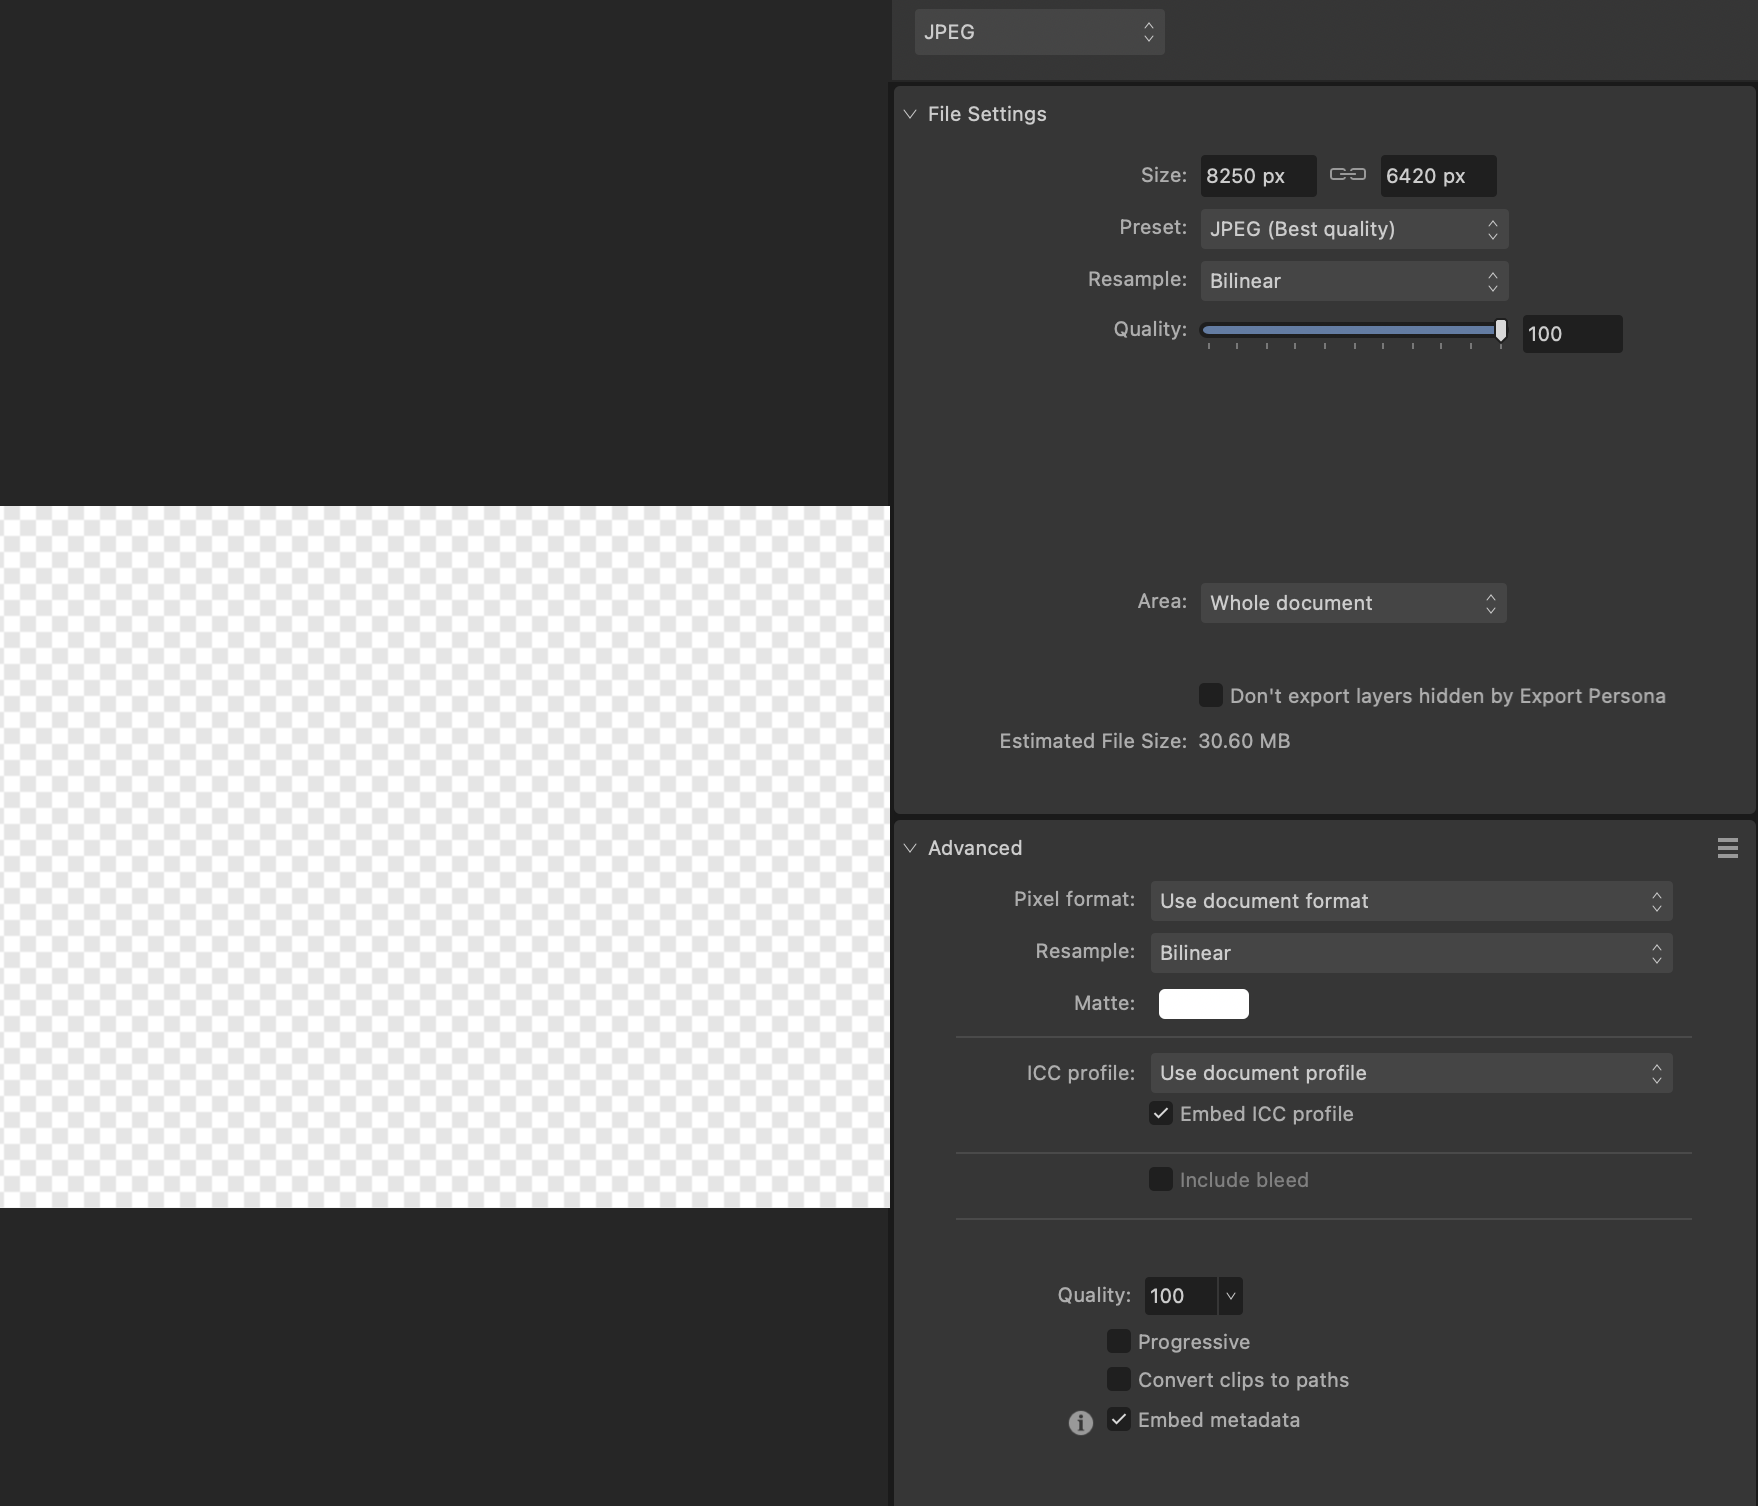Screen dimensions: 1758x1506
Task: Click the Quality slider handle
Action: point(1500,330)
